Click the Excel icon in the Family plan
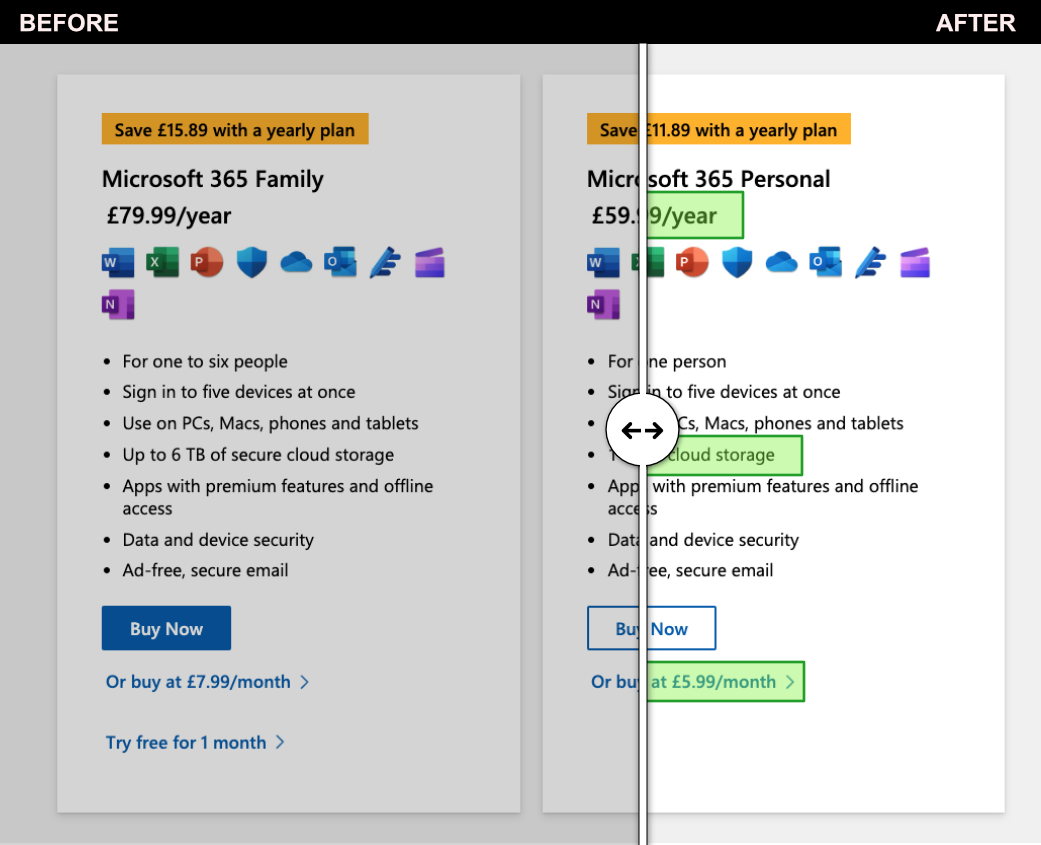The image size is (1041, 845). tap(162, 263)
